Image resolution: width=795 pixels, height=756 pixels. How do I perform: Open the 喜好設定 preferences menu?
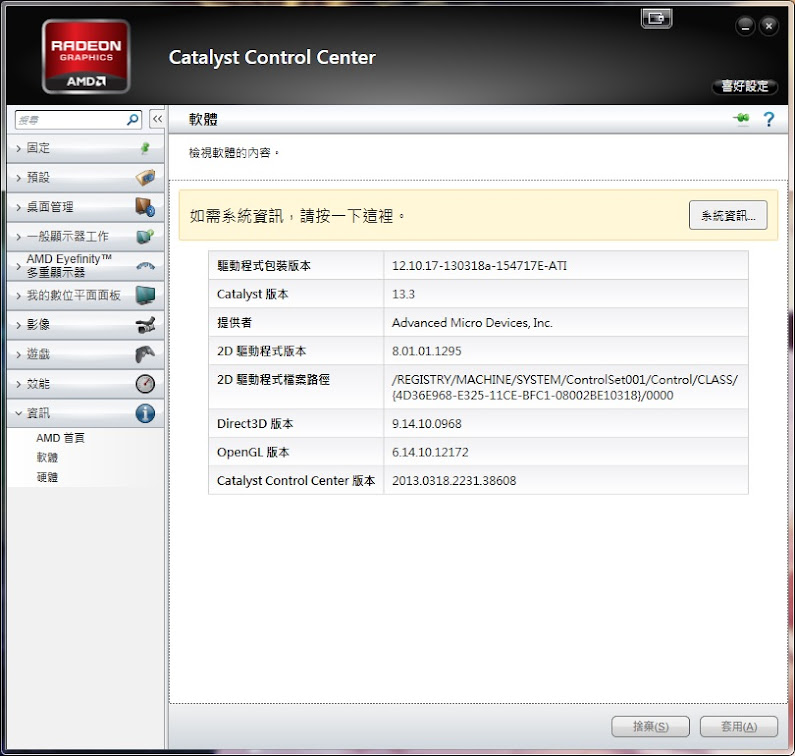pos(744,86)
